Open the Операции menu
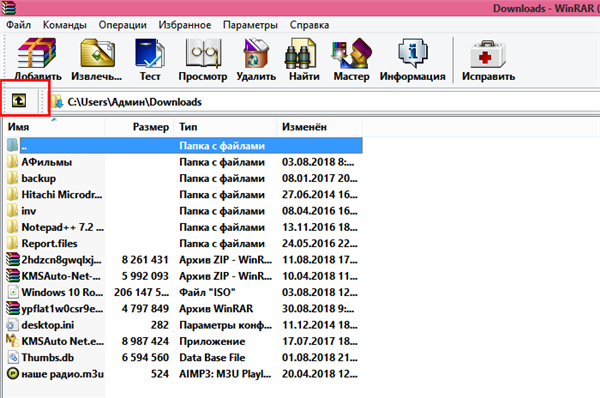Screen dimensions: 600x398 tap(122, 25)
